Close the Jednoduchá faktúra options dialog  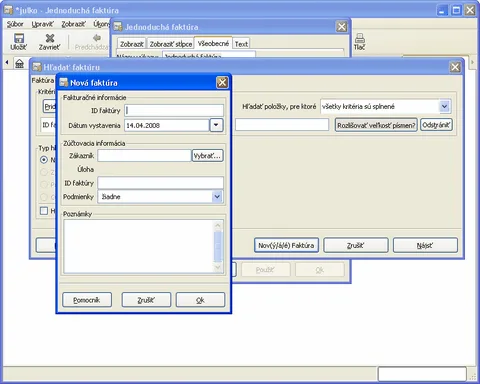(342, 27)
